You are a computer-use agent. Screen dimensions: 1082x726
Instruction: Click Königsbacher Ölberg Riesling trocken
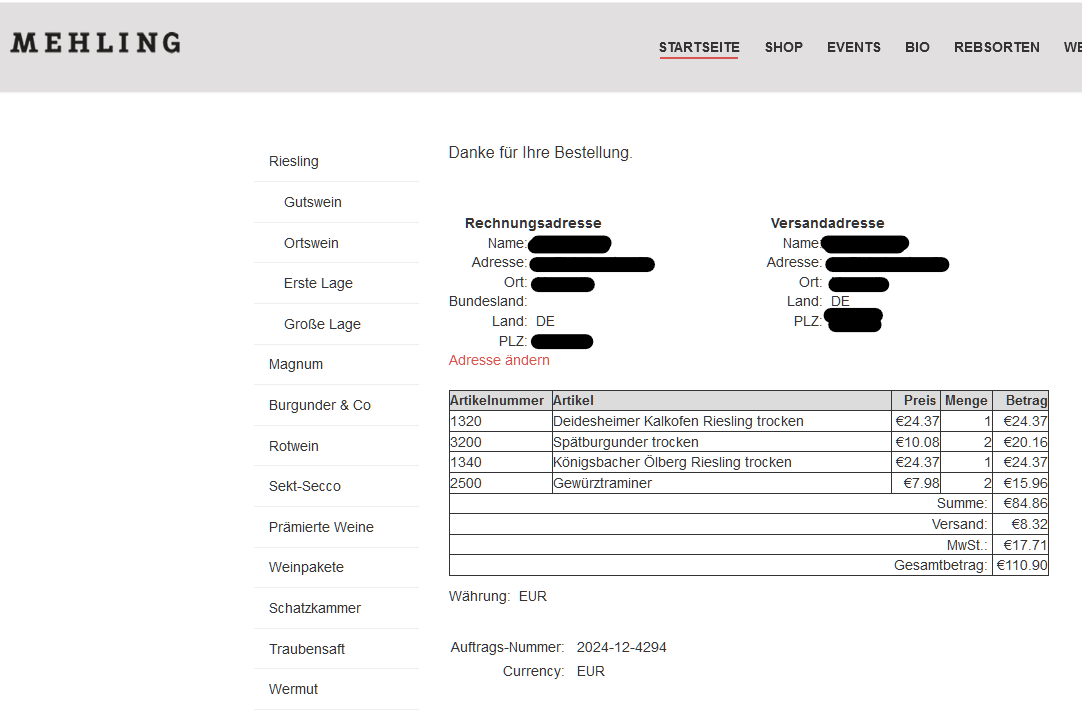tap(672, 462)
